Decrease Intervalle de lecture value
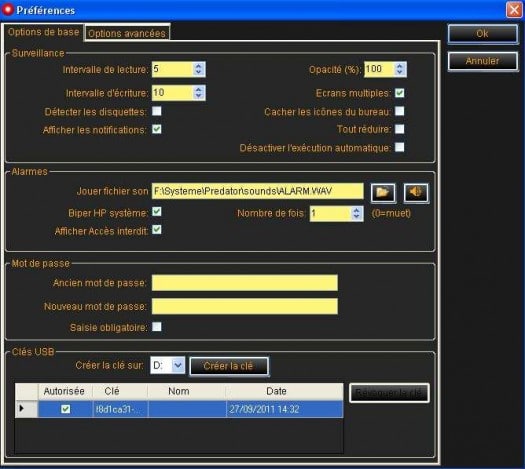This screenshot has height=469, width=525. click(199, 72)
